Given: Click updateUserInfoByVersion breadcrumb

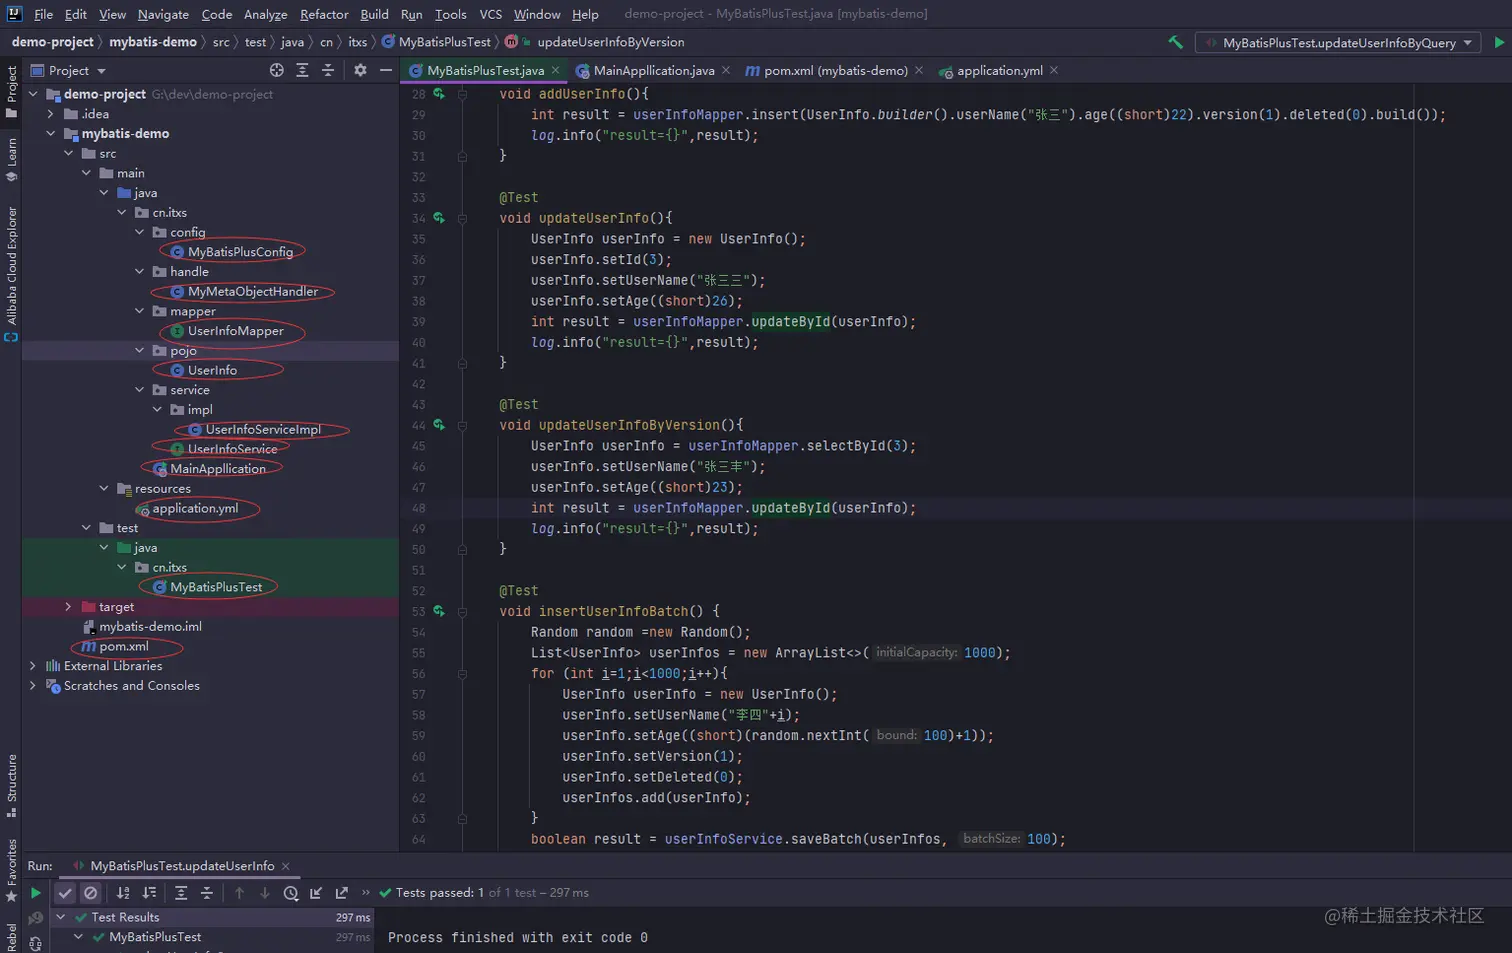Looking at the screenshot, I should click(x=611, y=42).
